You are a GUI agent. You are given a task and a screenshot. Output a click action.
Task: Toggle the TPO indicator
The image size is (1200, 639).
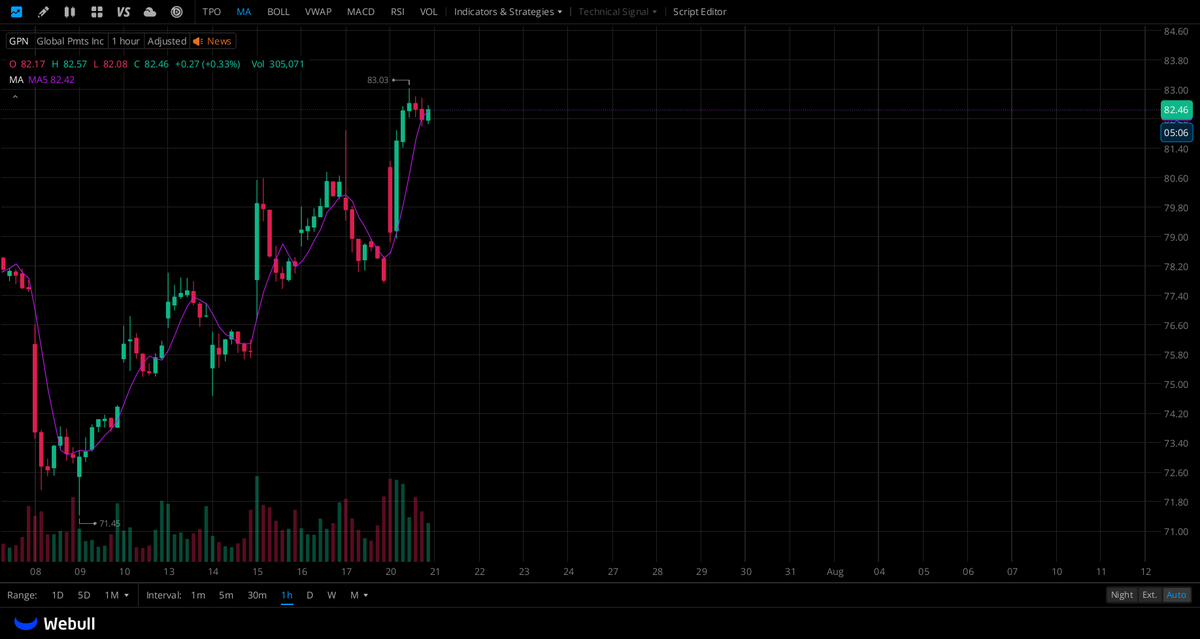tap(211, 12)
